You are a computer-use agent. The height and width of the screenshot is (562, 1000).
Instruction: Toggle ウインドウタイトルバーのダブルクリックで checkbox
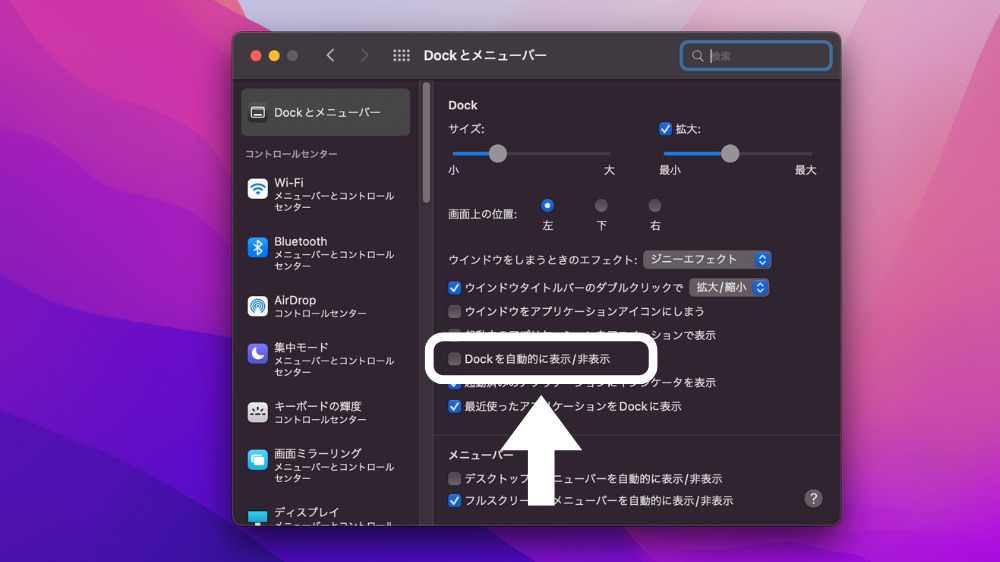(454, 288)
